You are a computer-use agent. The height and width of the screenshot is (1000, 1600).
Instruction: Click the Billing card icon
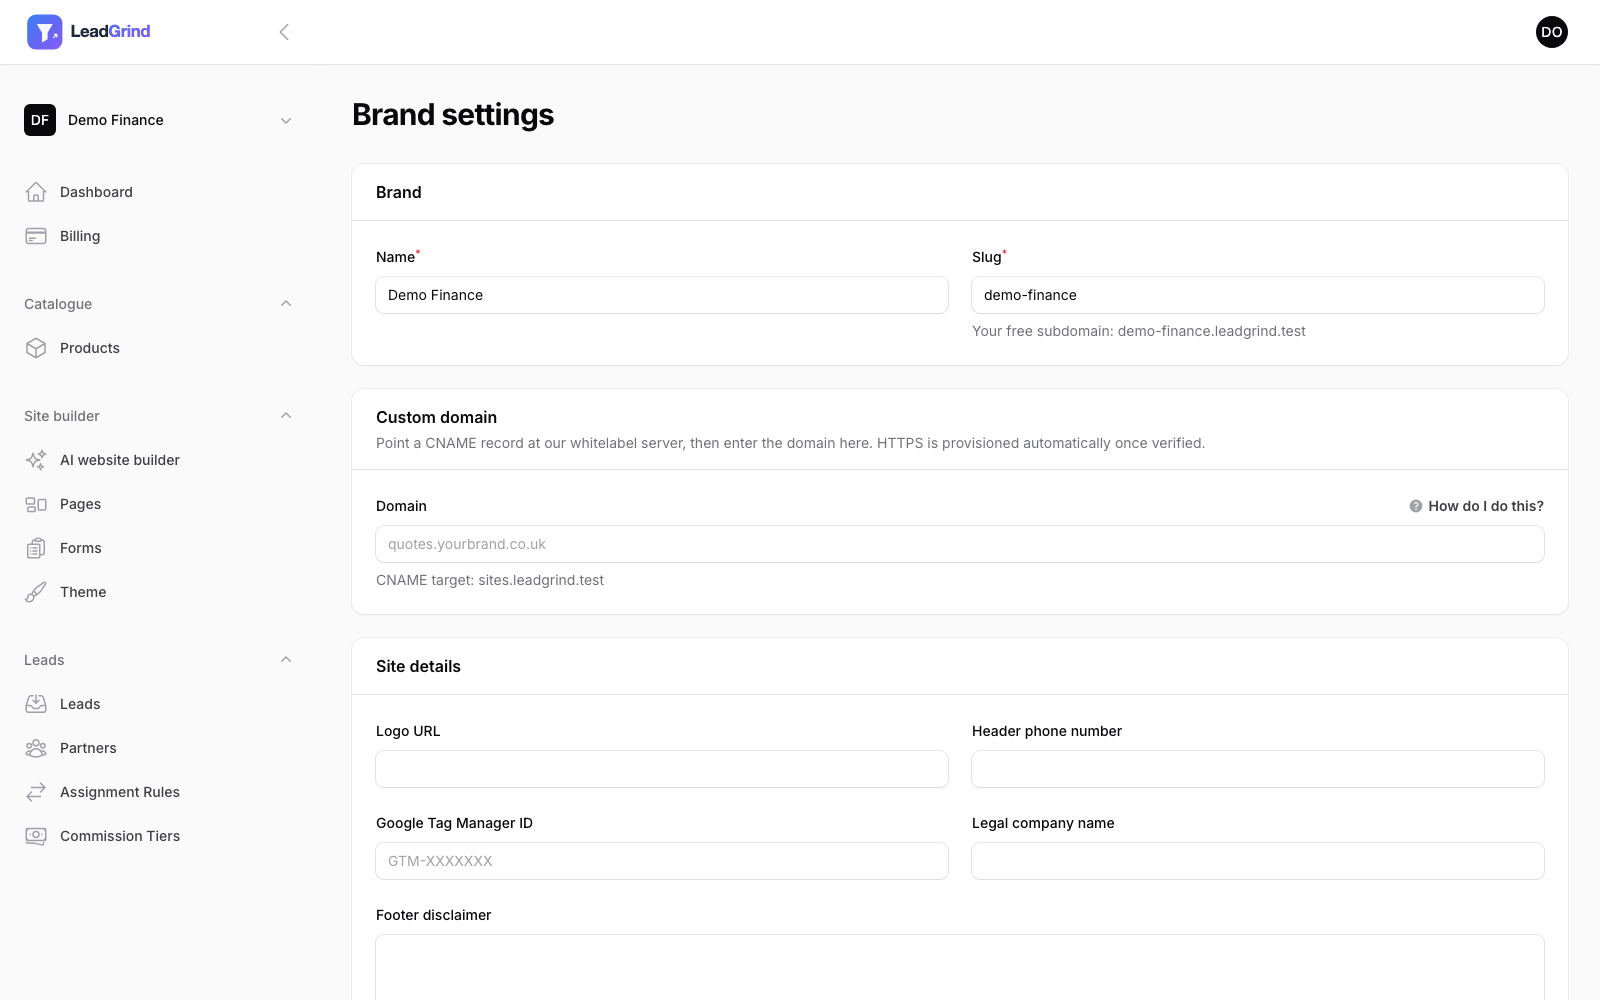[x=36, y=236]
